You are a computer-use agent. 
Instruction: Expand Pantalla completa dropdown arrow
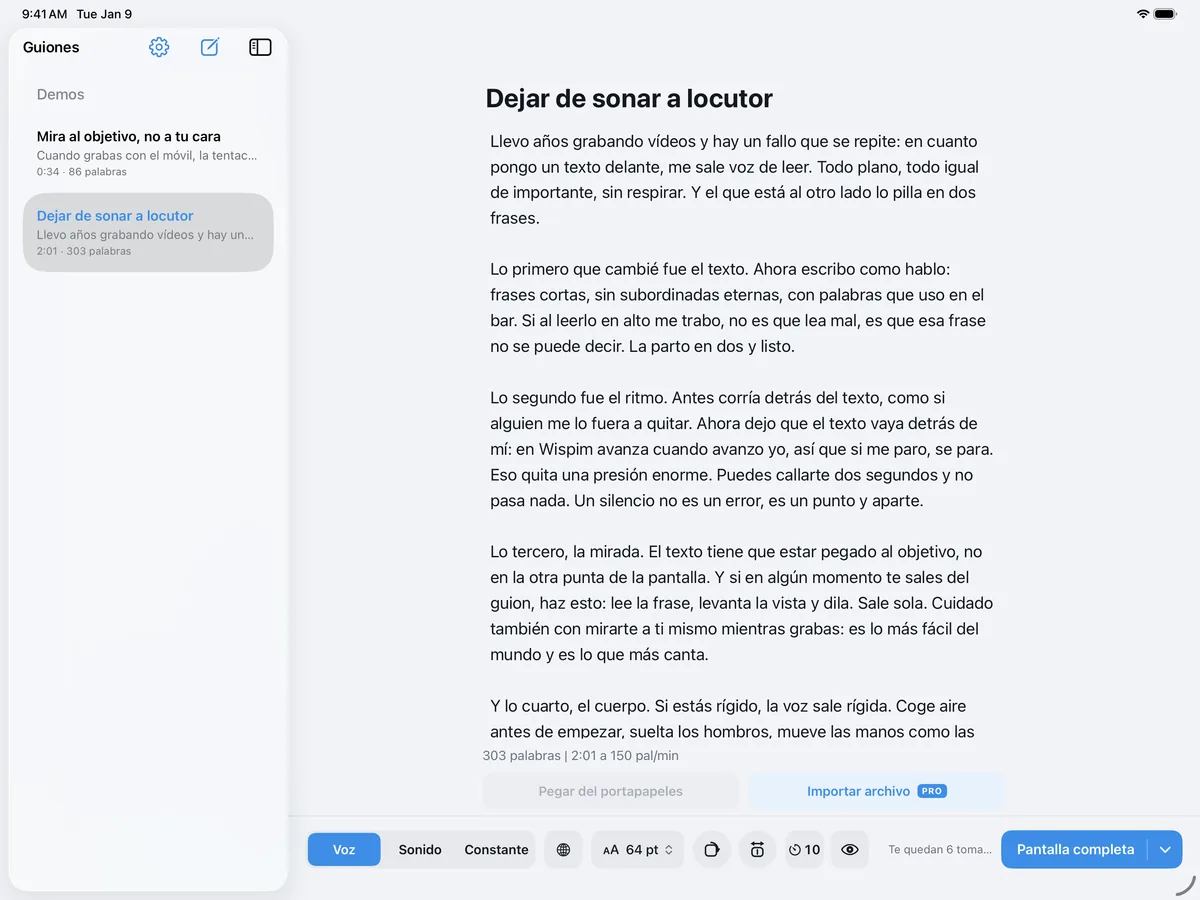1165,850
